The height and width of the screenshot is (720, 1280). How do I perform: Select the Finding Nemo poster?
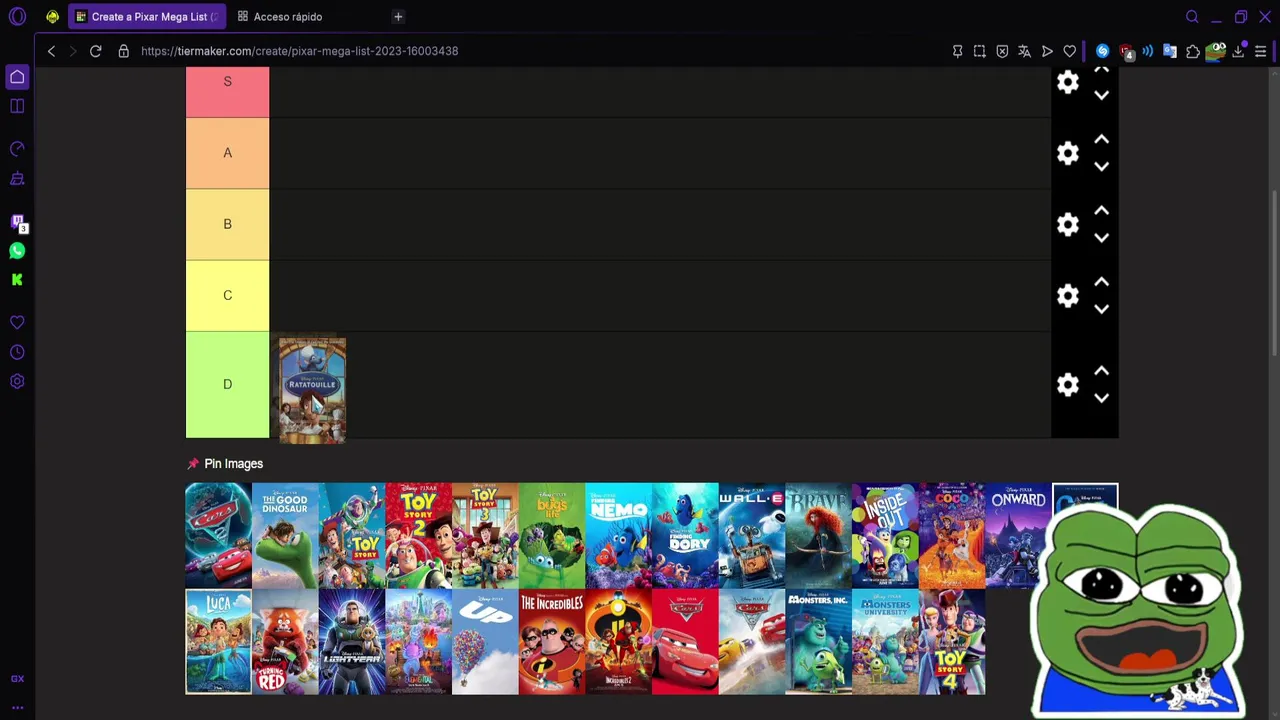618,535
